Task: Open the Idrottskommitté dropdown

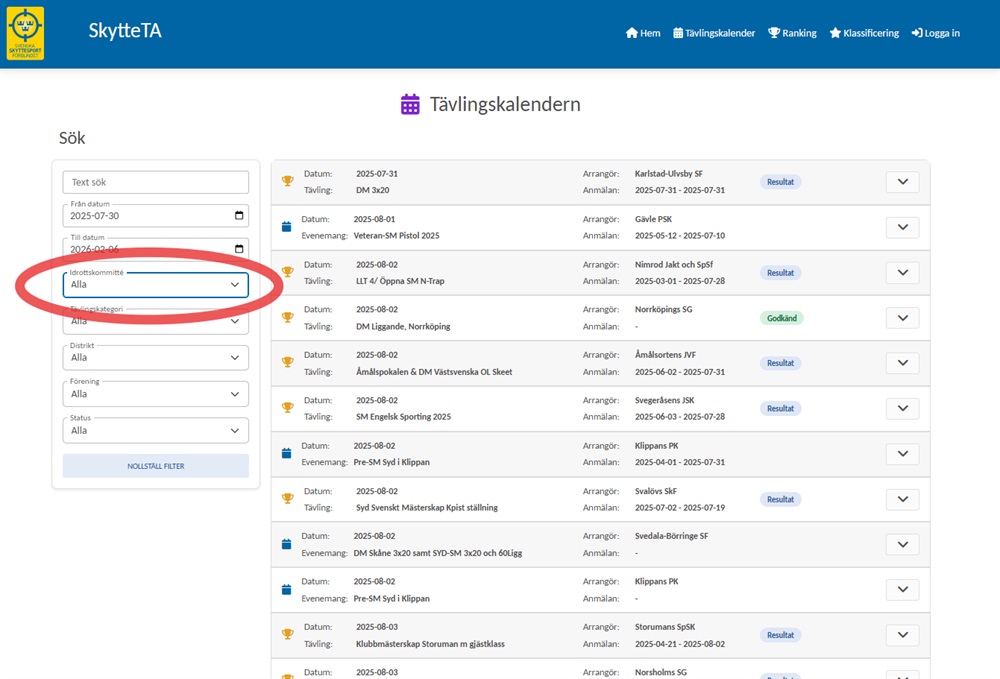Action: [x=156, y=284]
